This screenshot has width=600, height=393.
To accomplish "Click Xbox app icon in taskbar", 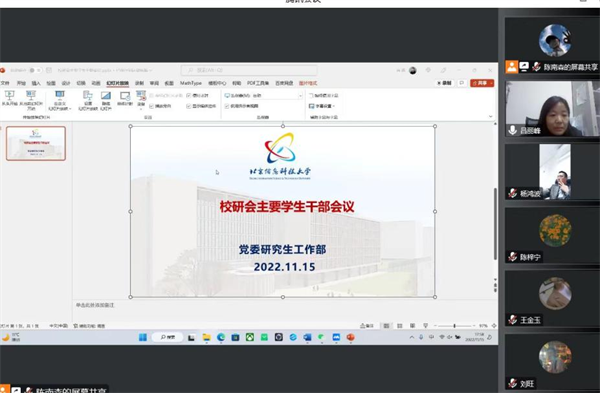I will click(x=250, y=337).
